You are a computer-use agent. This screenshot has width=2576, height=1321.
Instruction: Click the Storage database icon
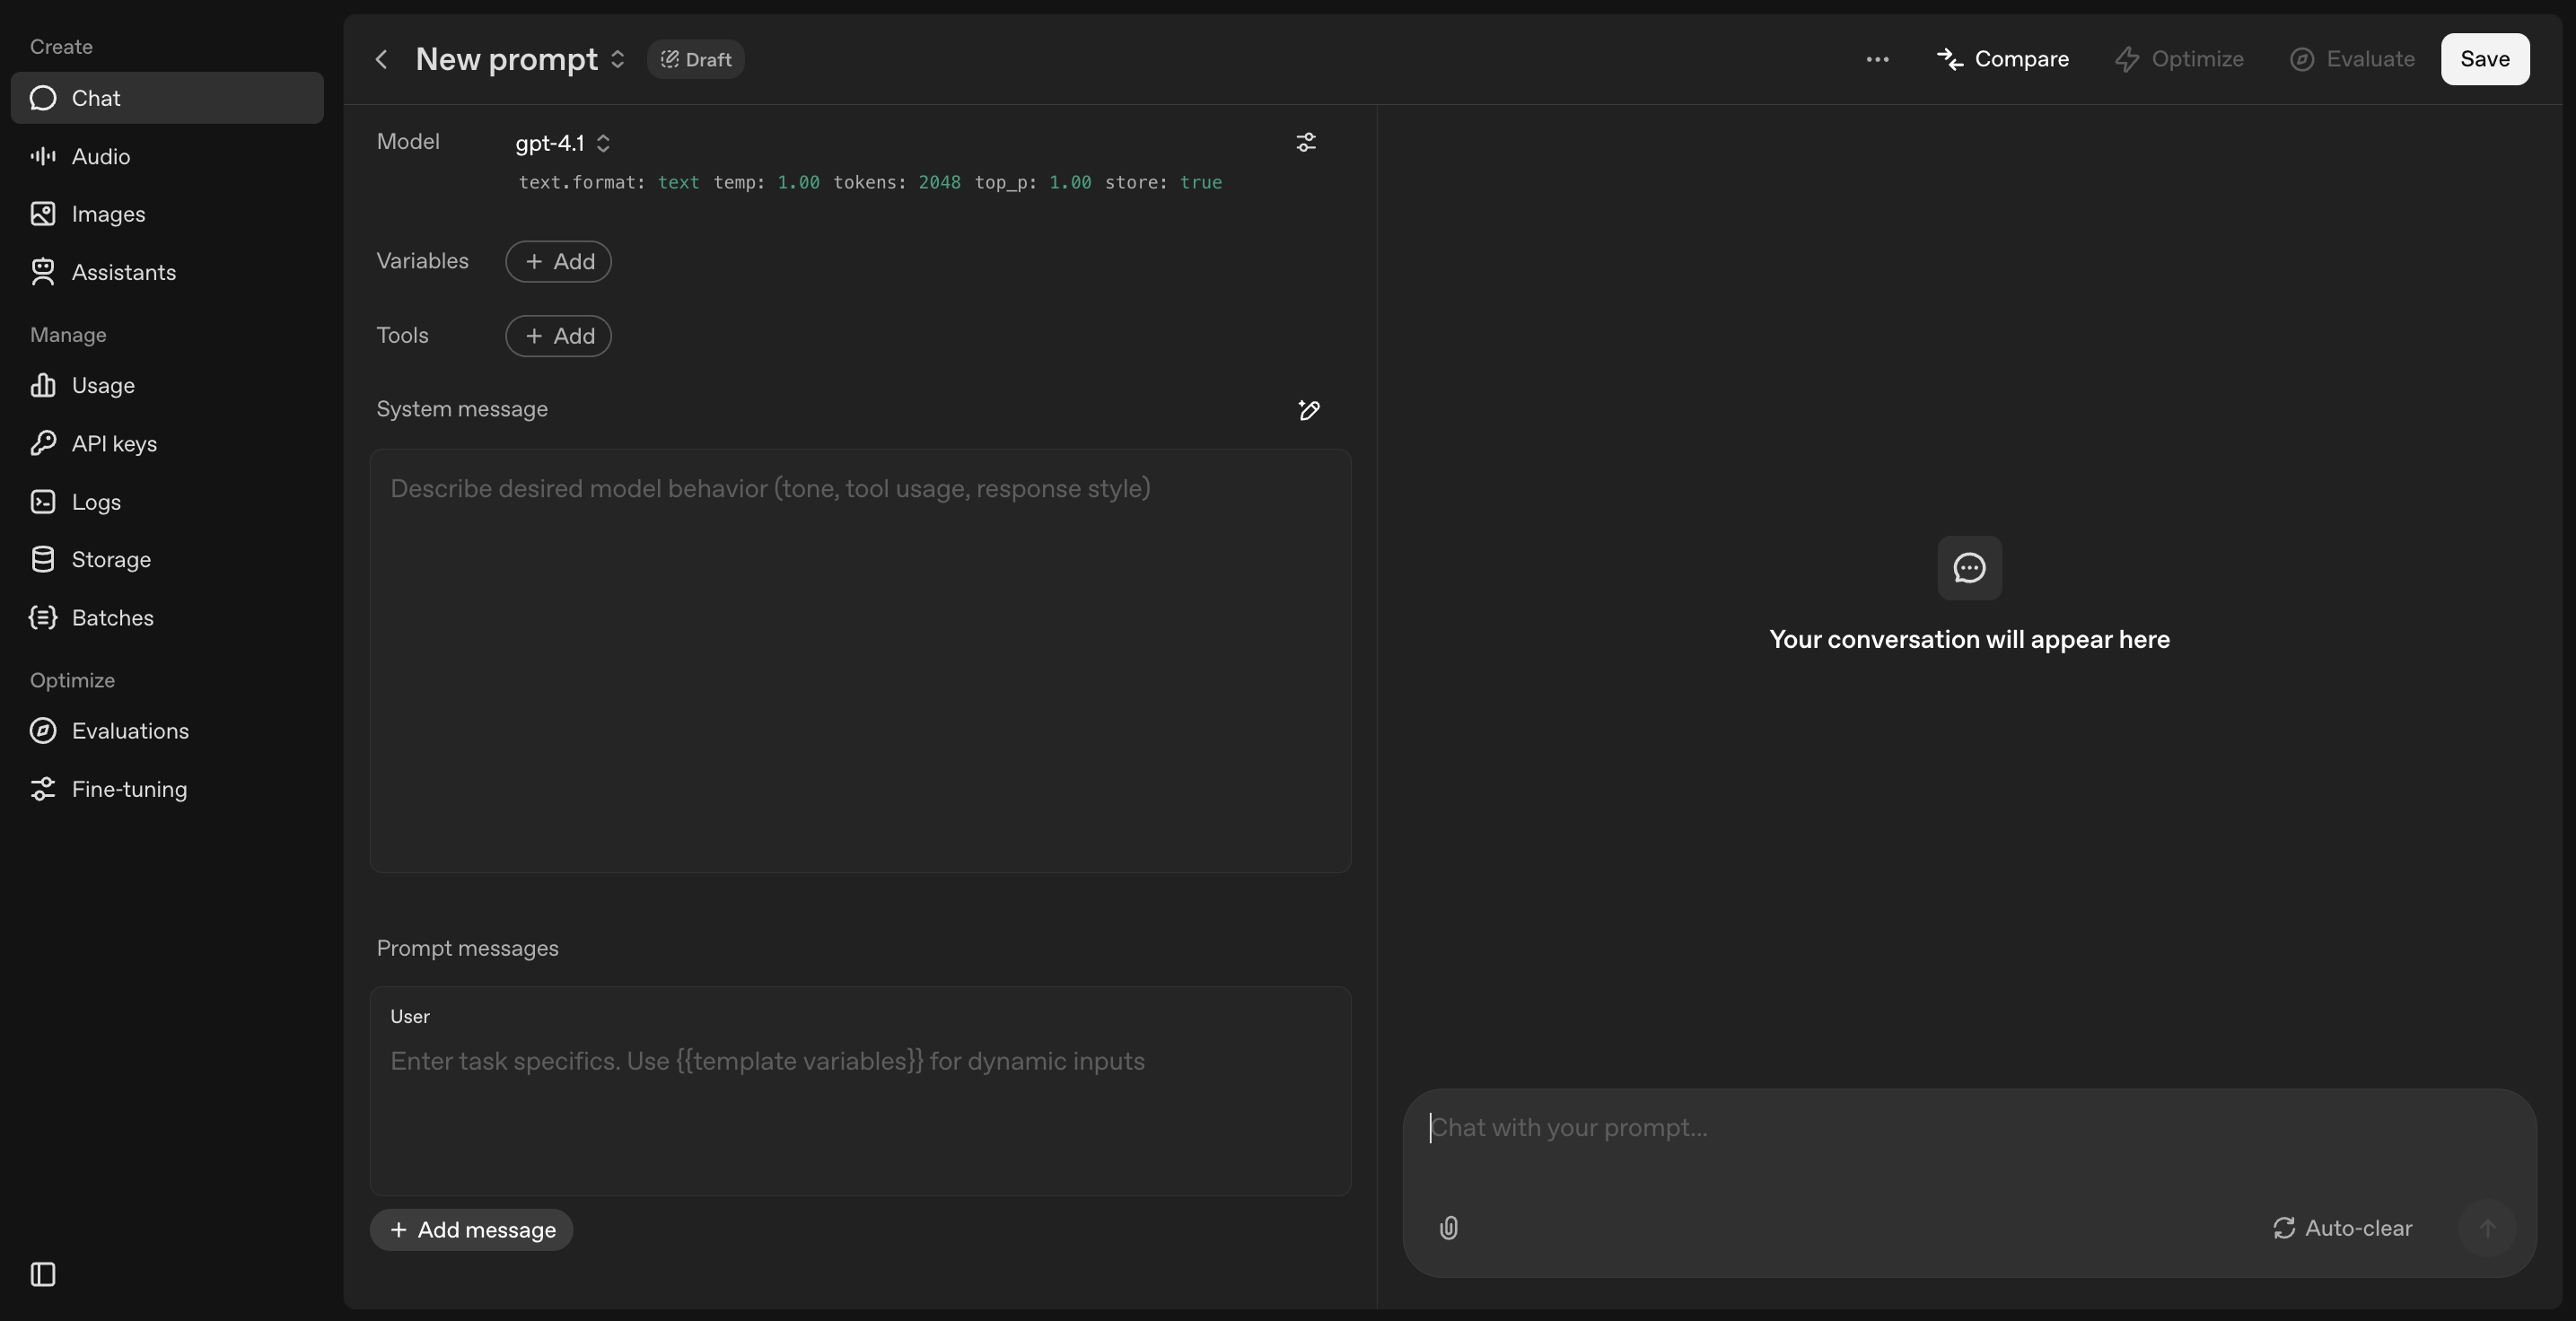tap(43, 559)
